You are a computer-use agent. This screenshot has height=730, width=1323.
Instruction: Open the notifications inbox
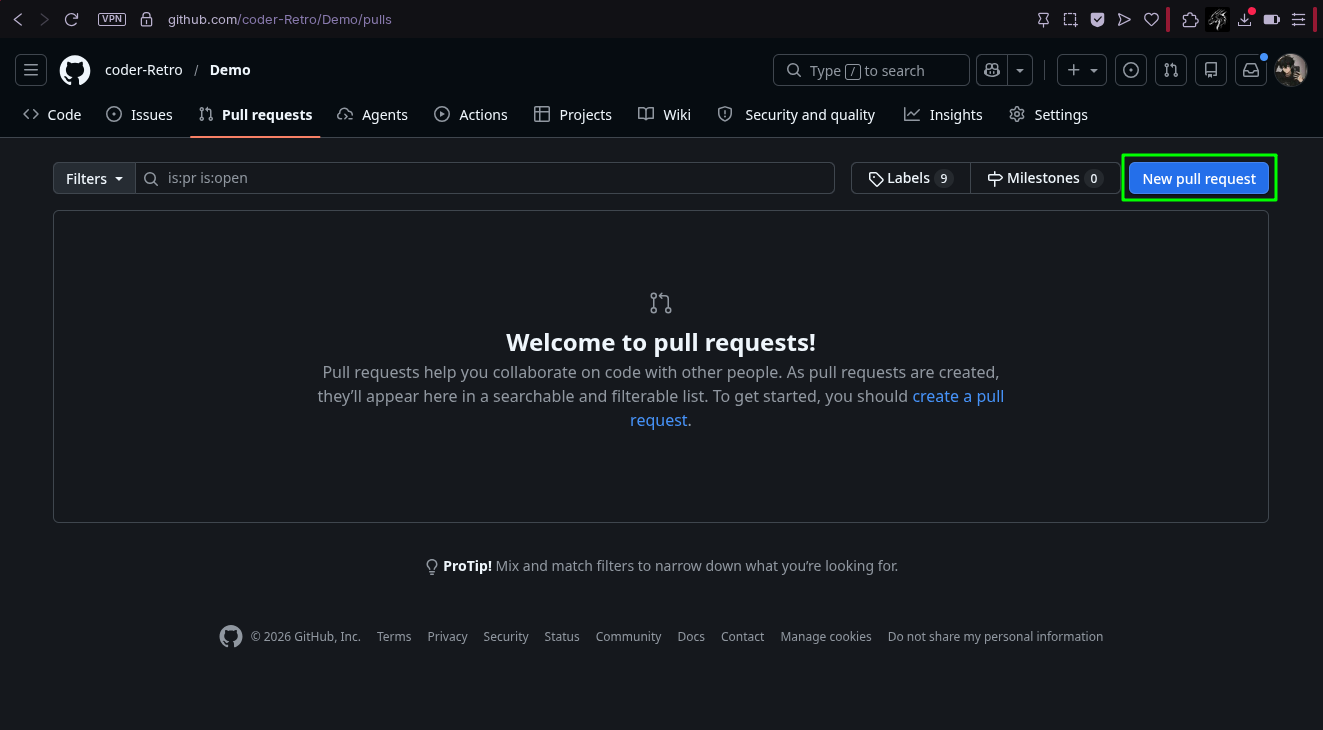click(1251, 70)
